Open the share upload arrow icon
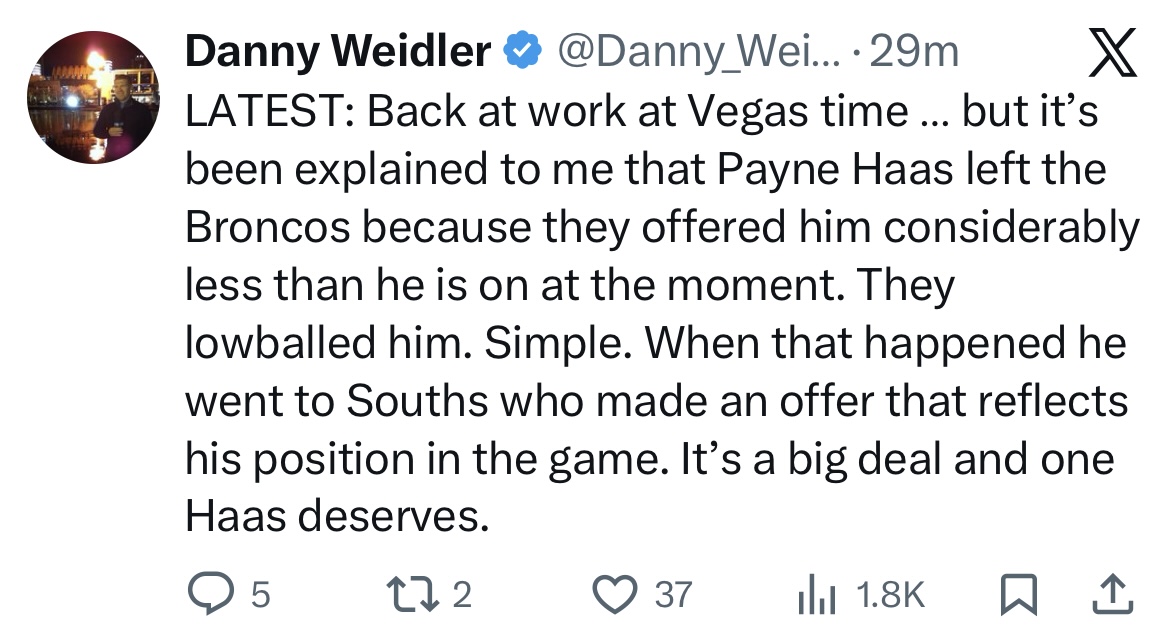Image resolution: width=1170 pixels, height=628 pixels. coord(1113,594)
